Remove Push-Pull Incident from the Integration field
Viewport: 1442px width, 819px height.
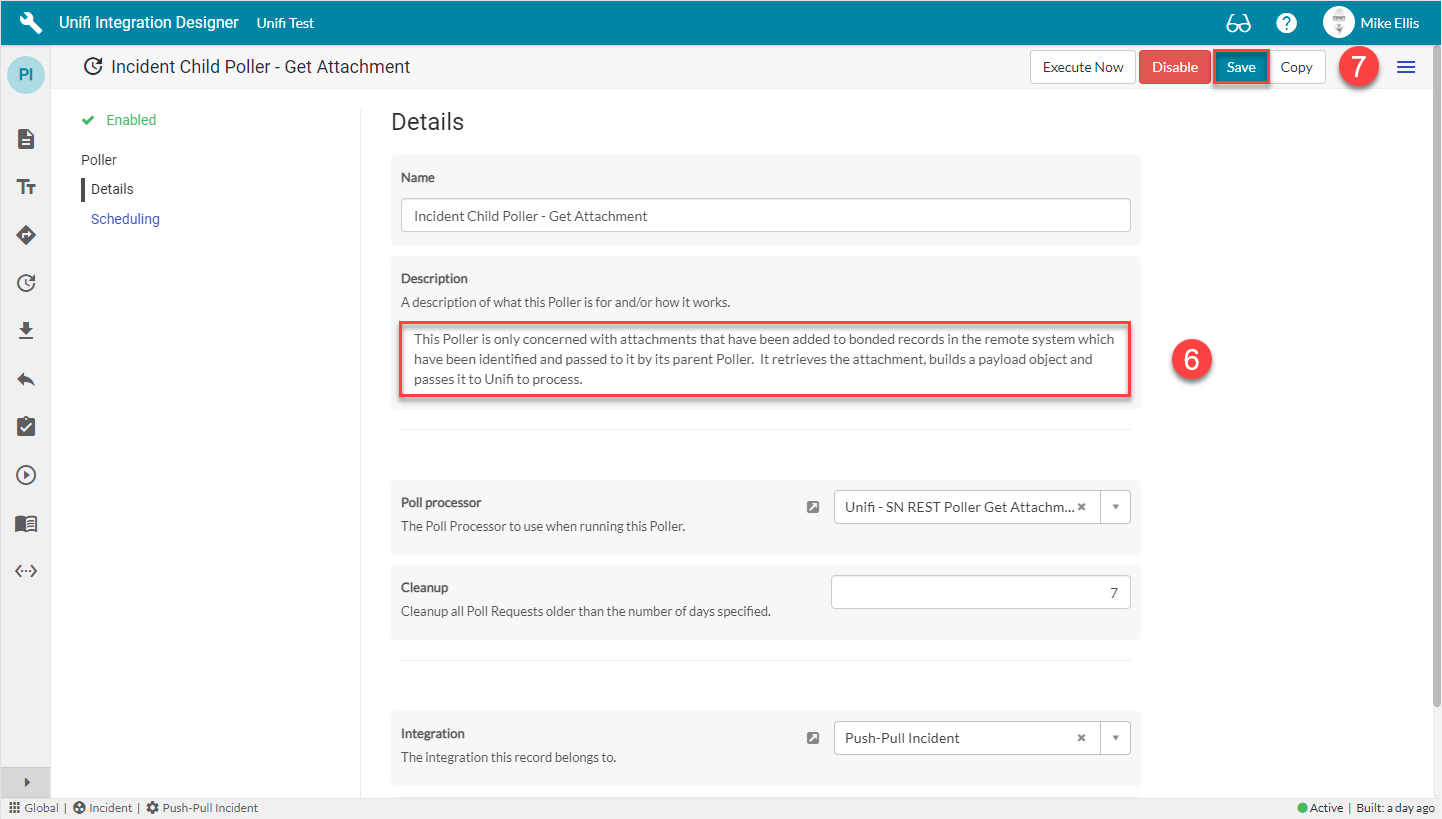(1081, 737)
